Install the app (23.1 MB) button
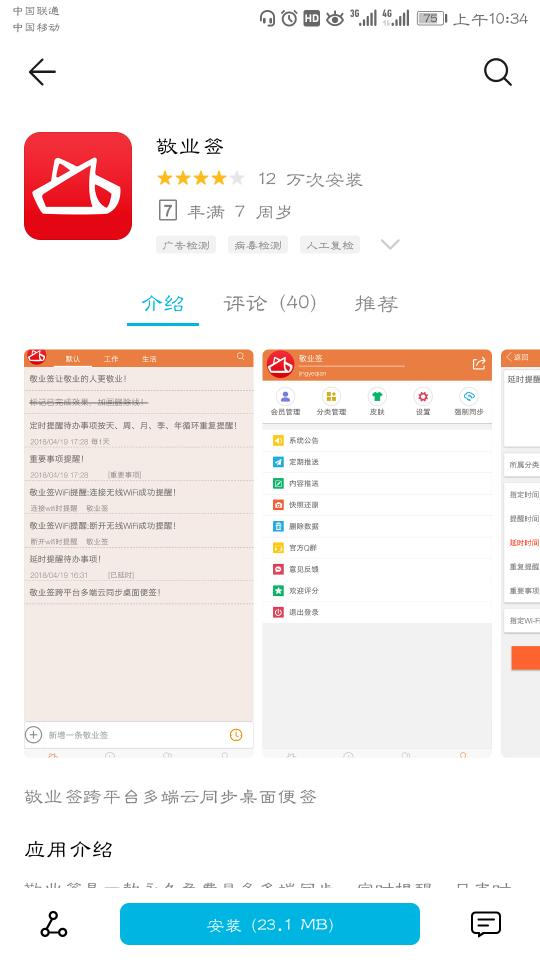540x960 pixels. (270, 924)
